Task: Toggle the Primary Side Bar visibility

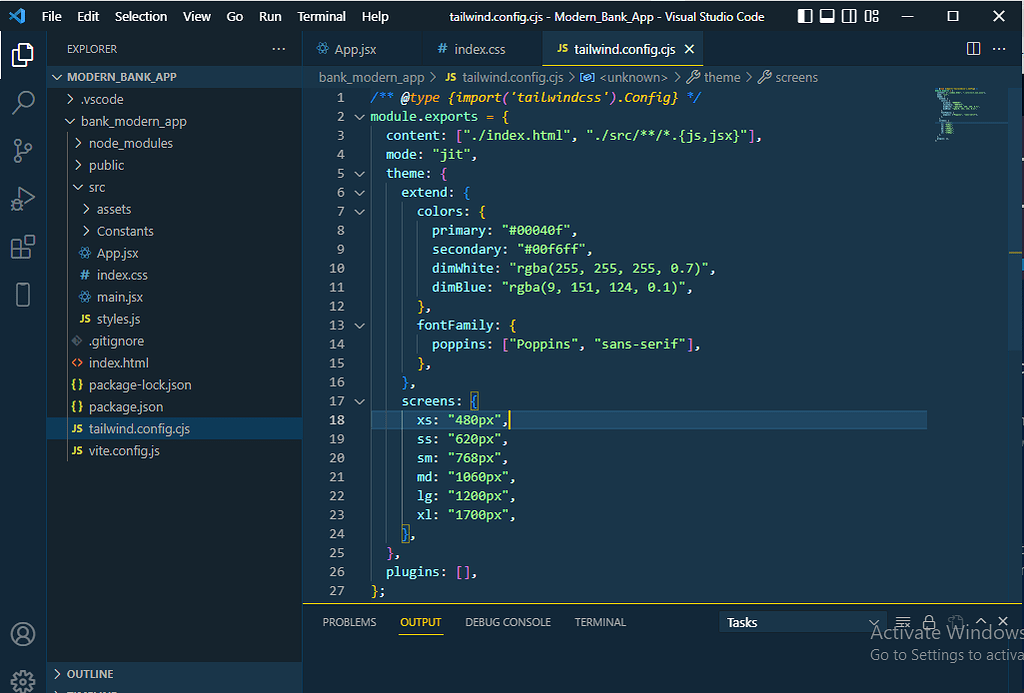Action: click(x=806, y=16)
